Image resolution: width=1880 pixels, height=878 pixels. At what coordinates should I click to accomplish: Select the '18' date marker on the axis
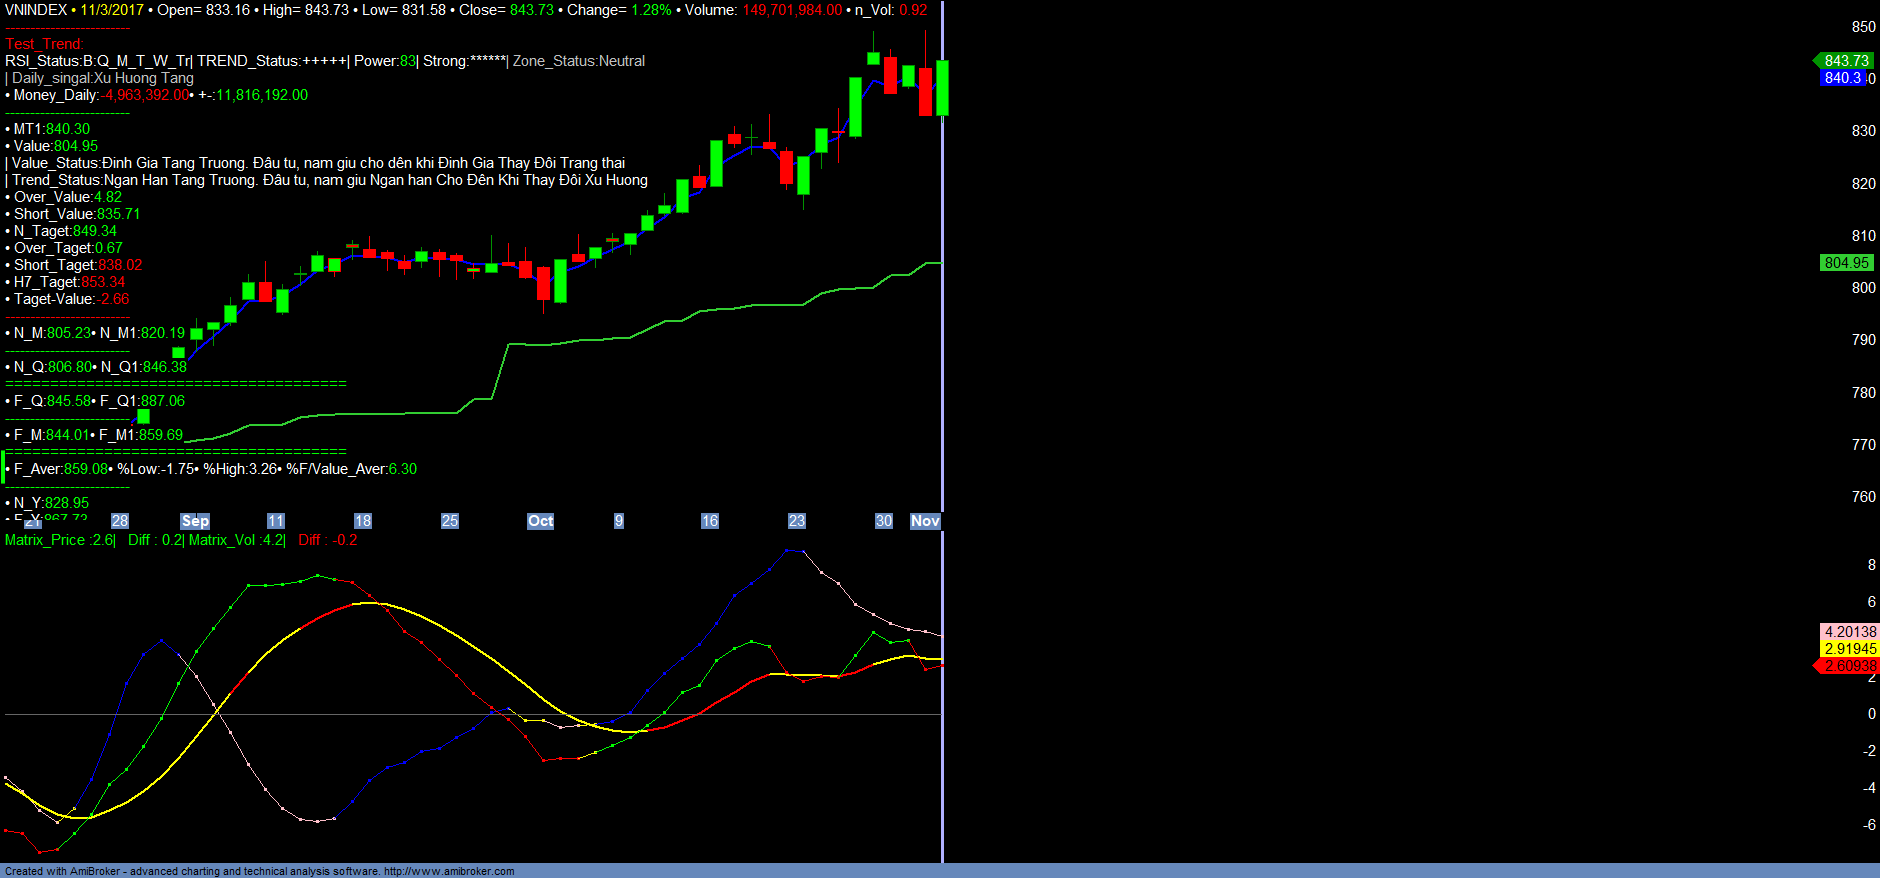(x=363, y=521)
